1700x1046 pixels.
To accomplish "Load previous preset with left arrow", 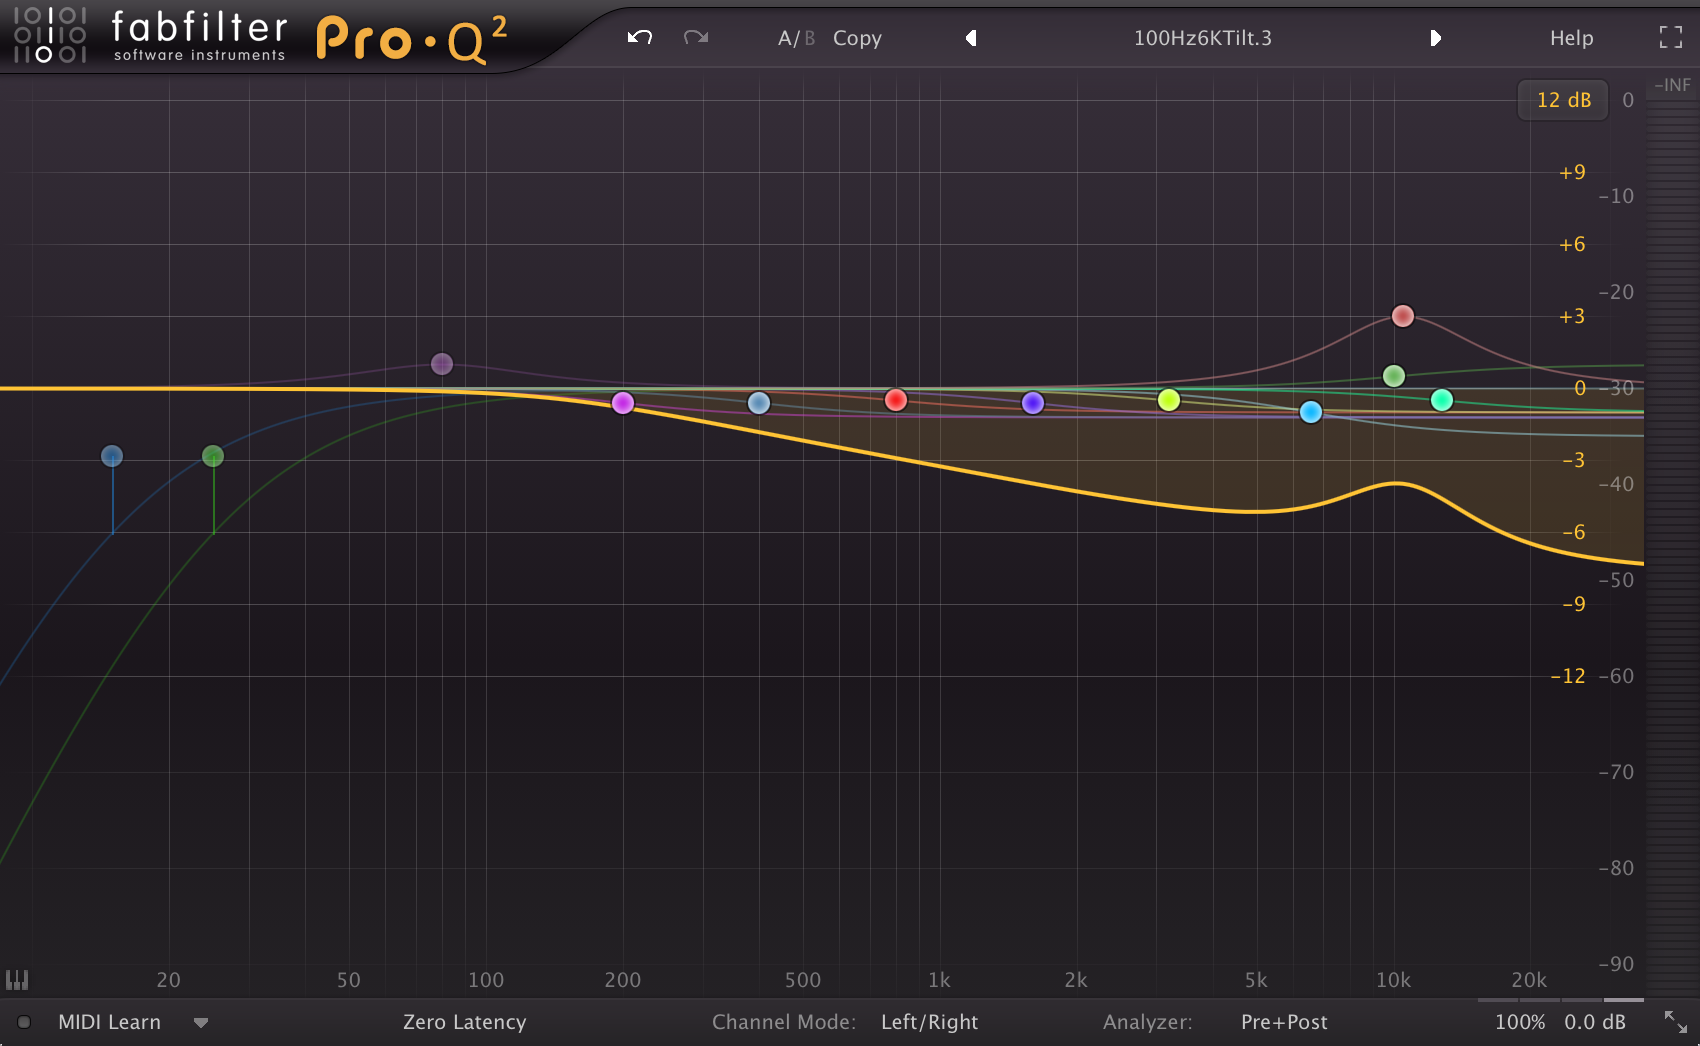I will [x=971, y=38].
